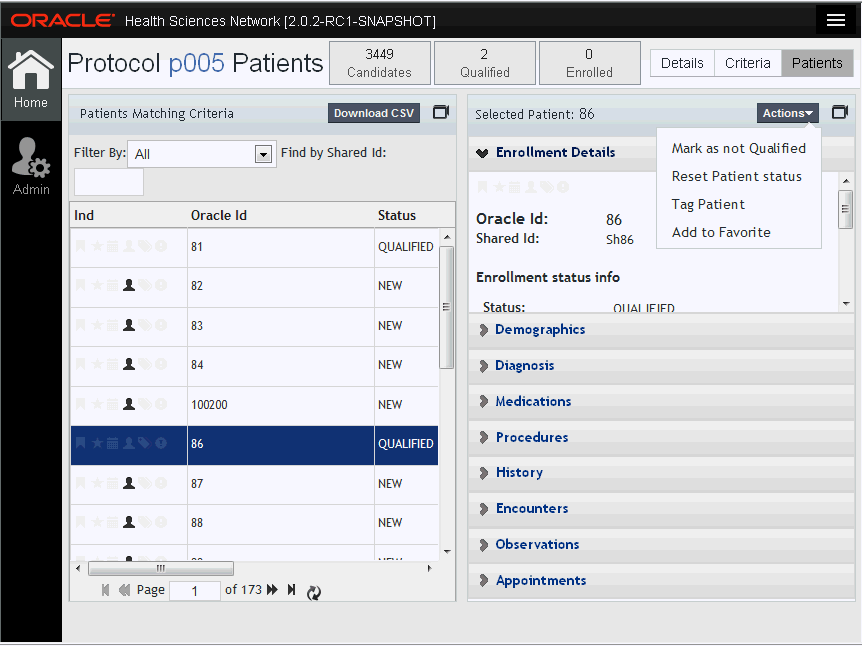Viewport: 862px width, 646px height.
Task: Click the calendar icon in row 82
Action: pos(112,285)
